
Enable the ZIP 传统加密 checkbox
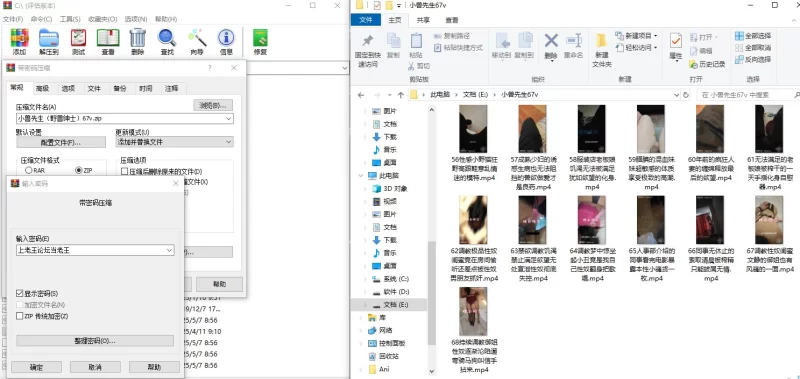tap(20, 316)
